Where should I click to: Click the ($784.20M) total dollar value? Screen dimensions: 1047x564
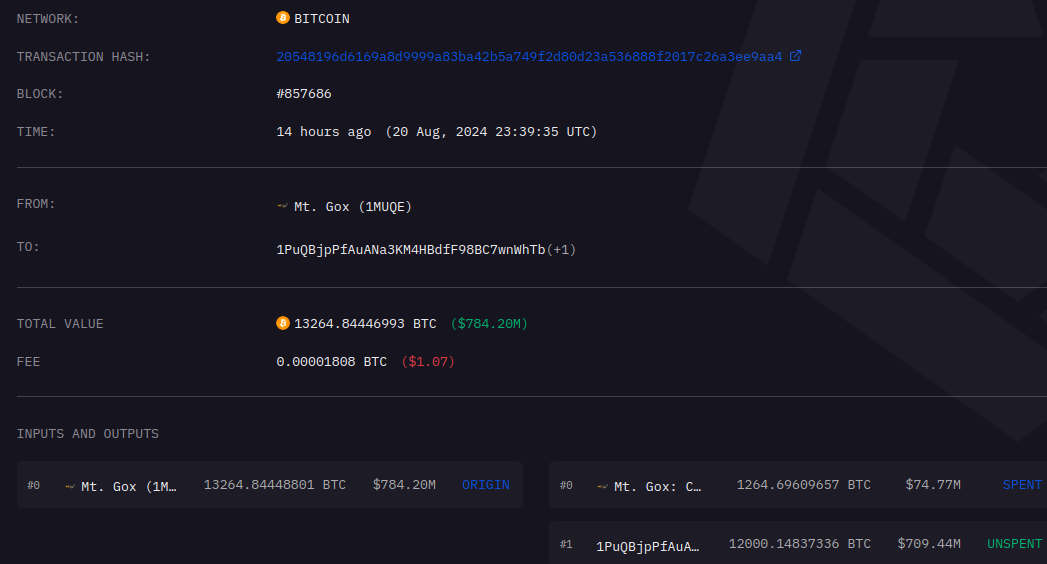pyautogui.click(x=489, y=324)
